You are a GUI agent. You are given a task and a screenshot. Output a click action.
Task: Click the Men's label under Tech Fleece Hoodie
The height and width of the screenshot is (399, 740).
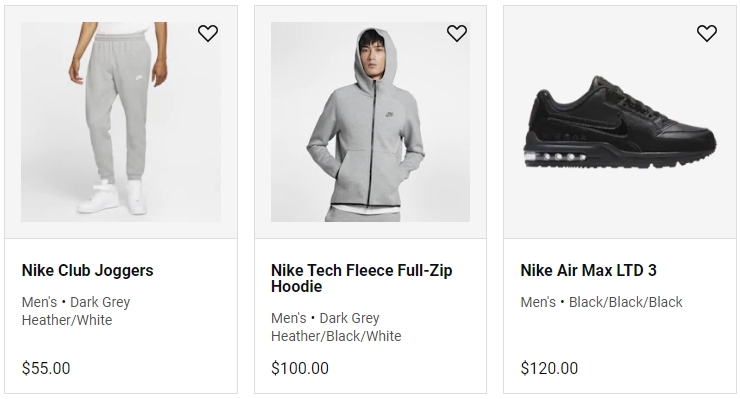pos(288,318)
